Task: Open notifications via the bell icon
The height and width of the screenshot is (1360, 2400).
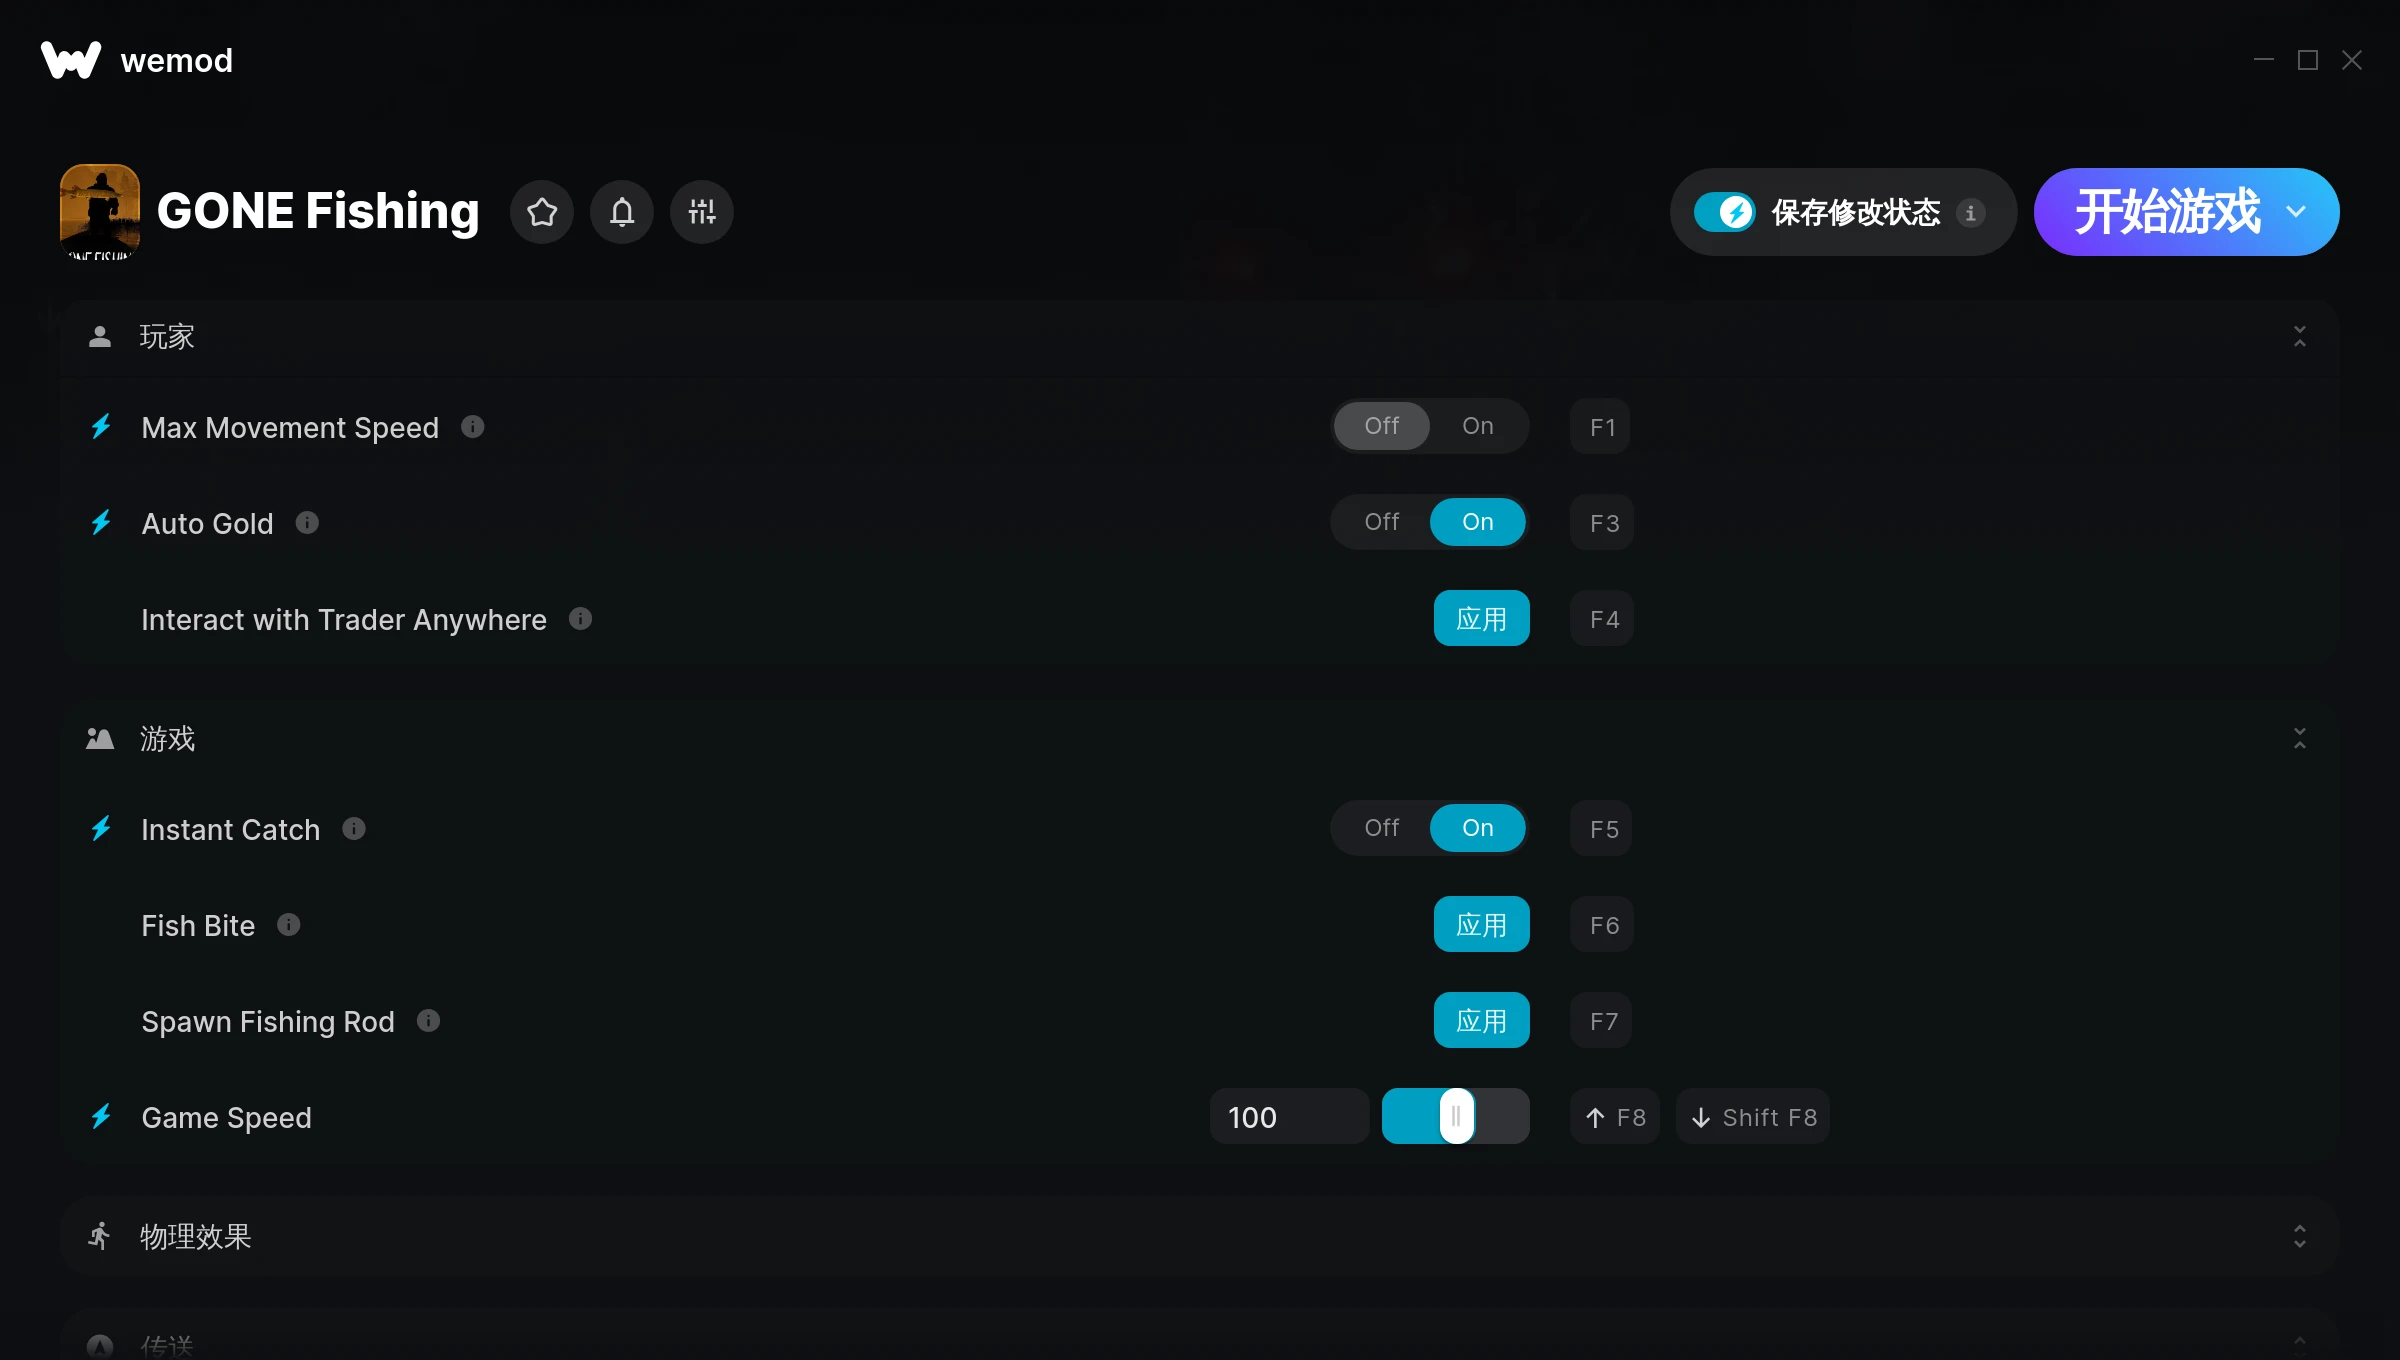Action: click(x=622, y=212)
